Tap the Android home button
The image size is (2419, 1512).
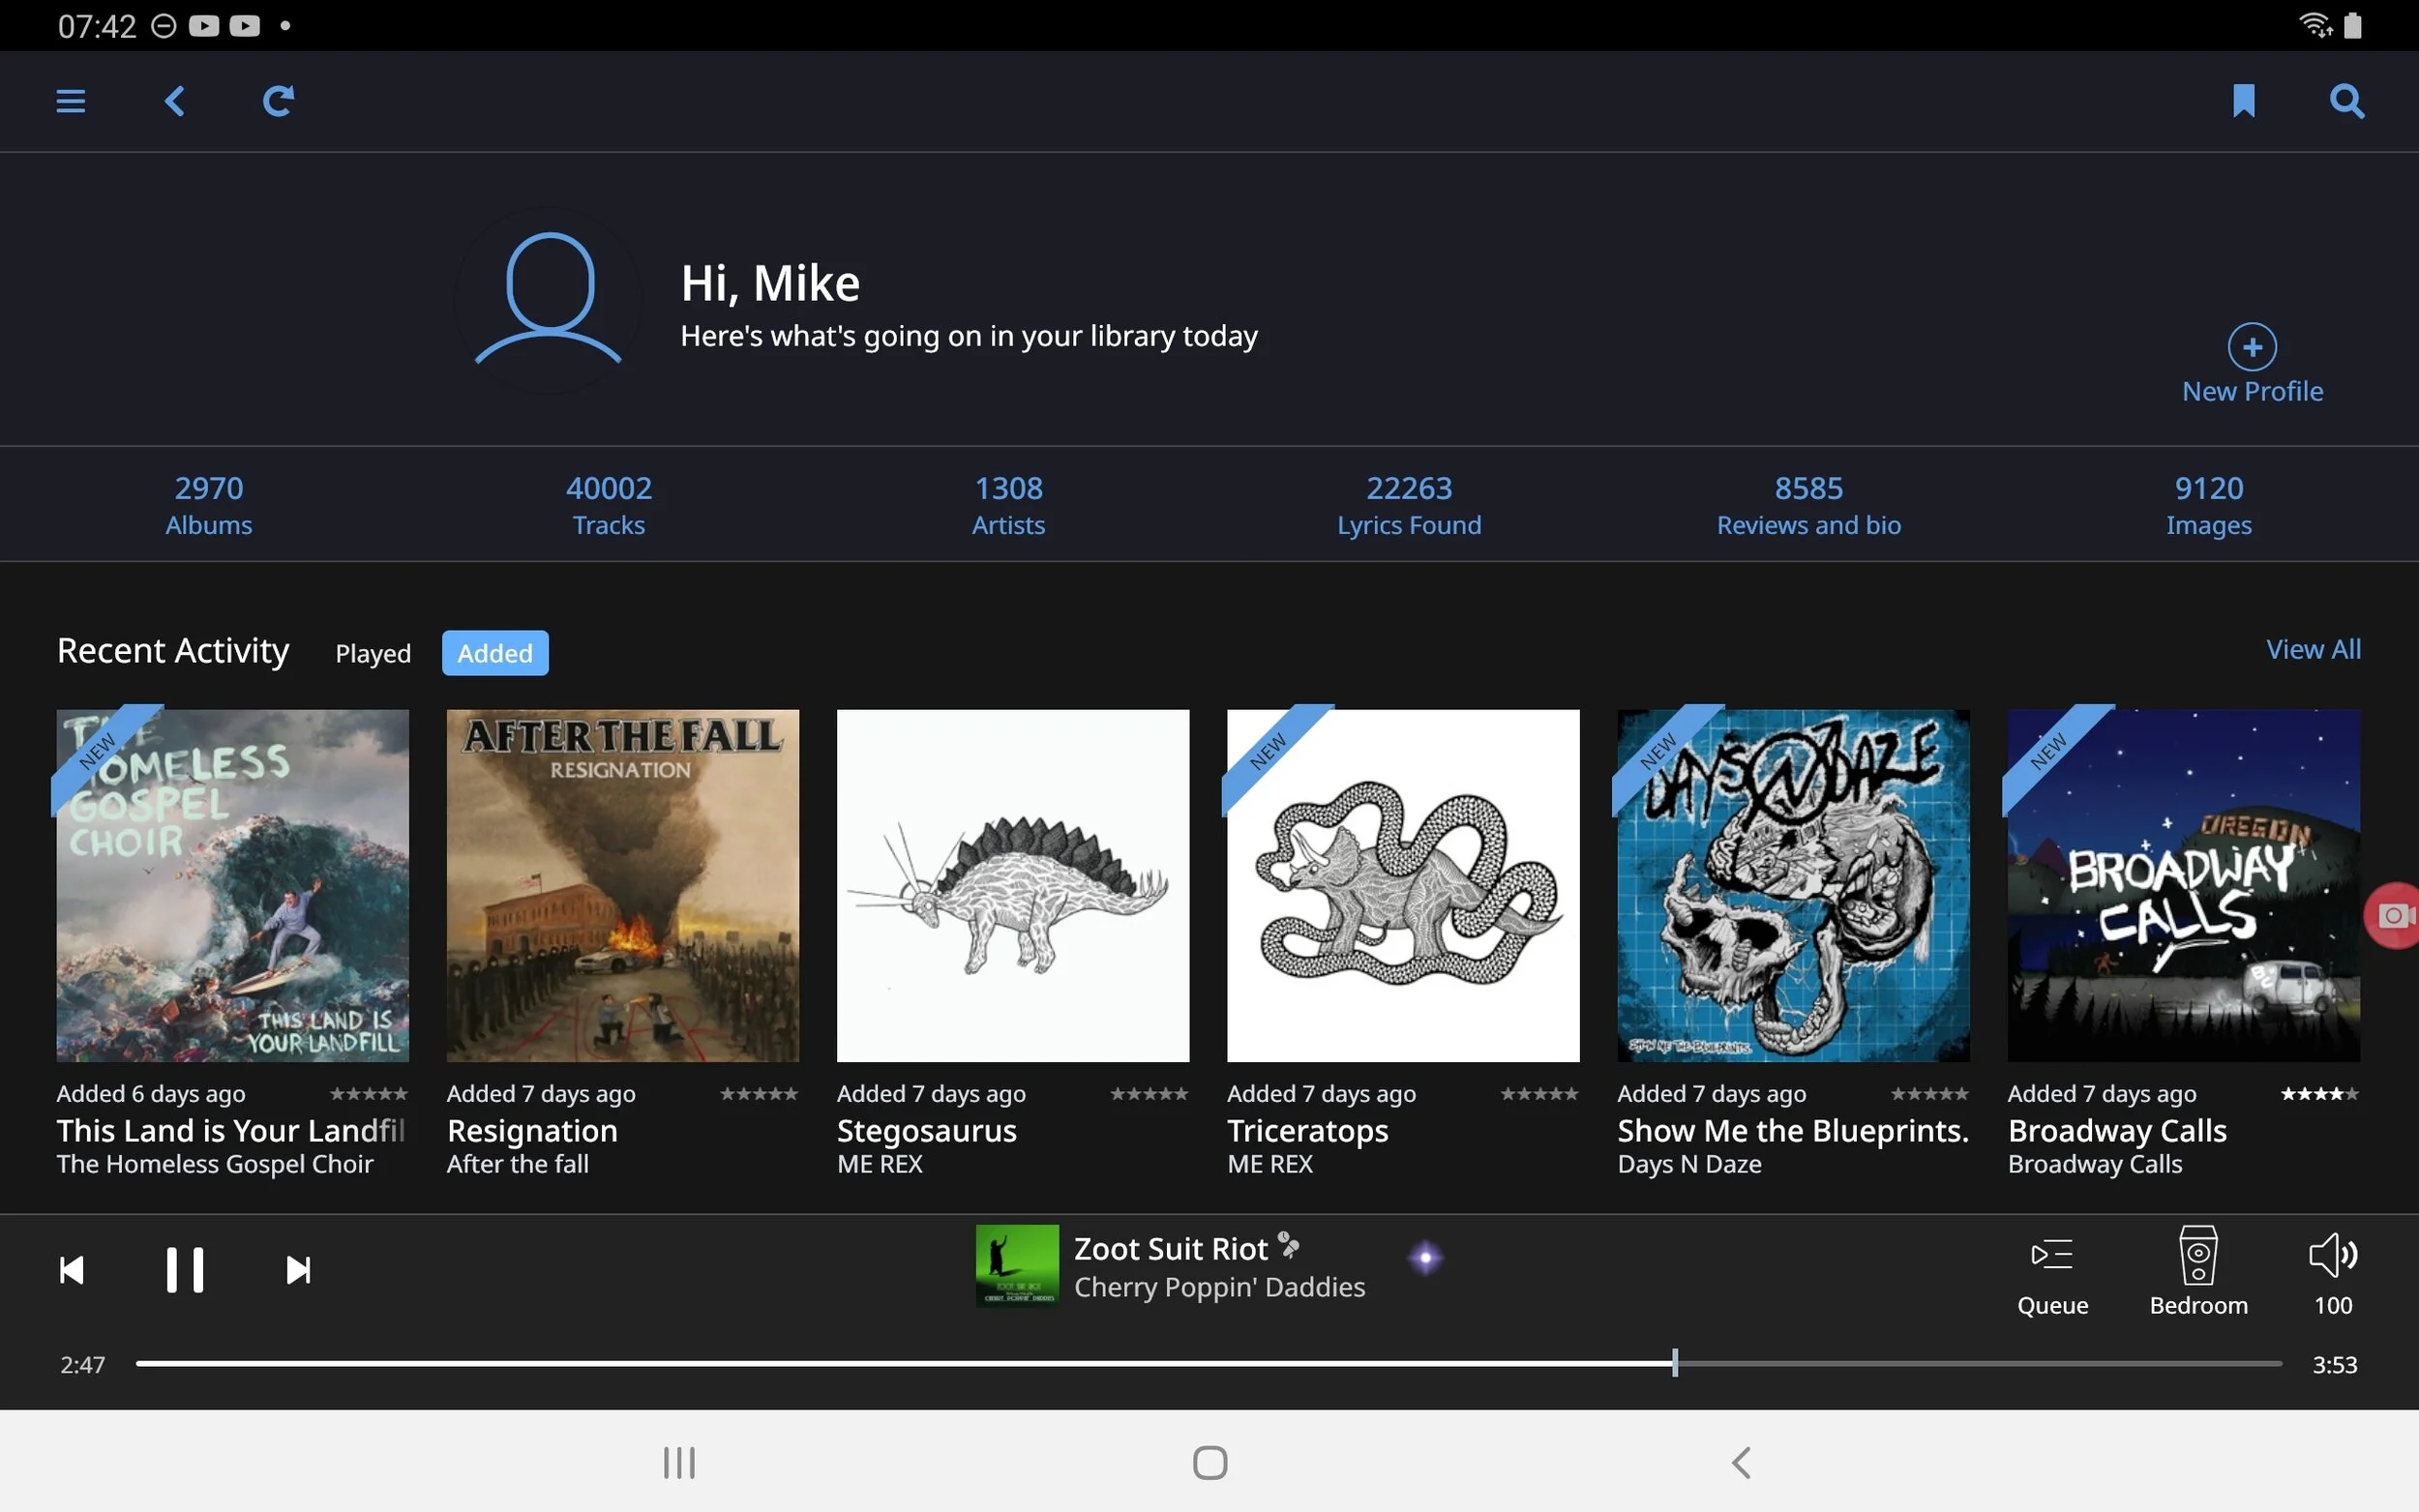(x=1210, y=1463)
